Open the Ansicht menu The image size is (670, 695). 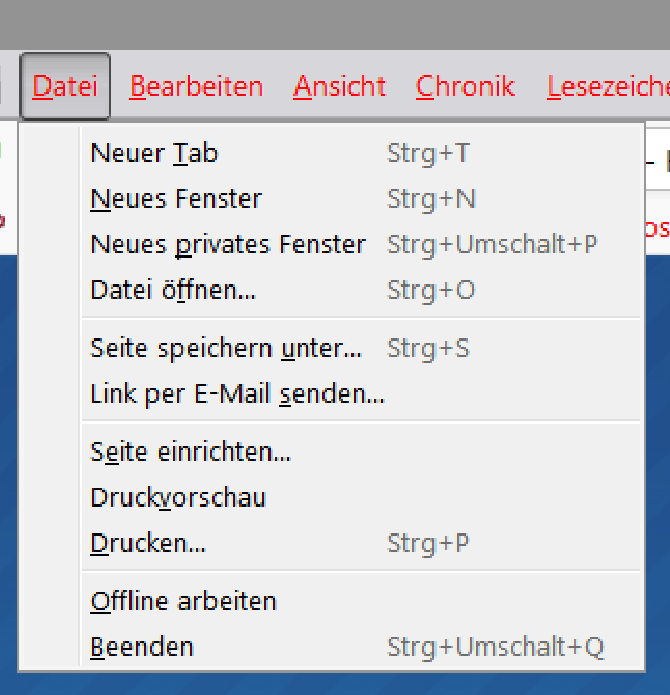click(x=339, y=87)
